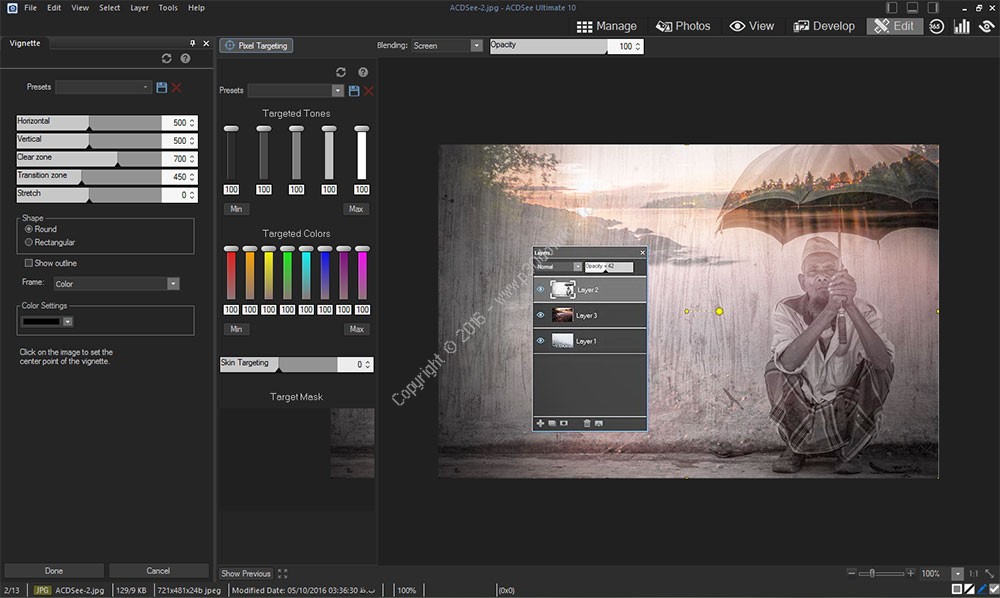Open the Tools menu
This screenshot has width=1000, height=598.
pyautogui.click(x=167, y=6)
